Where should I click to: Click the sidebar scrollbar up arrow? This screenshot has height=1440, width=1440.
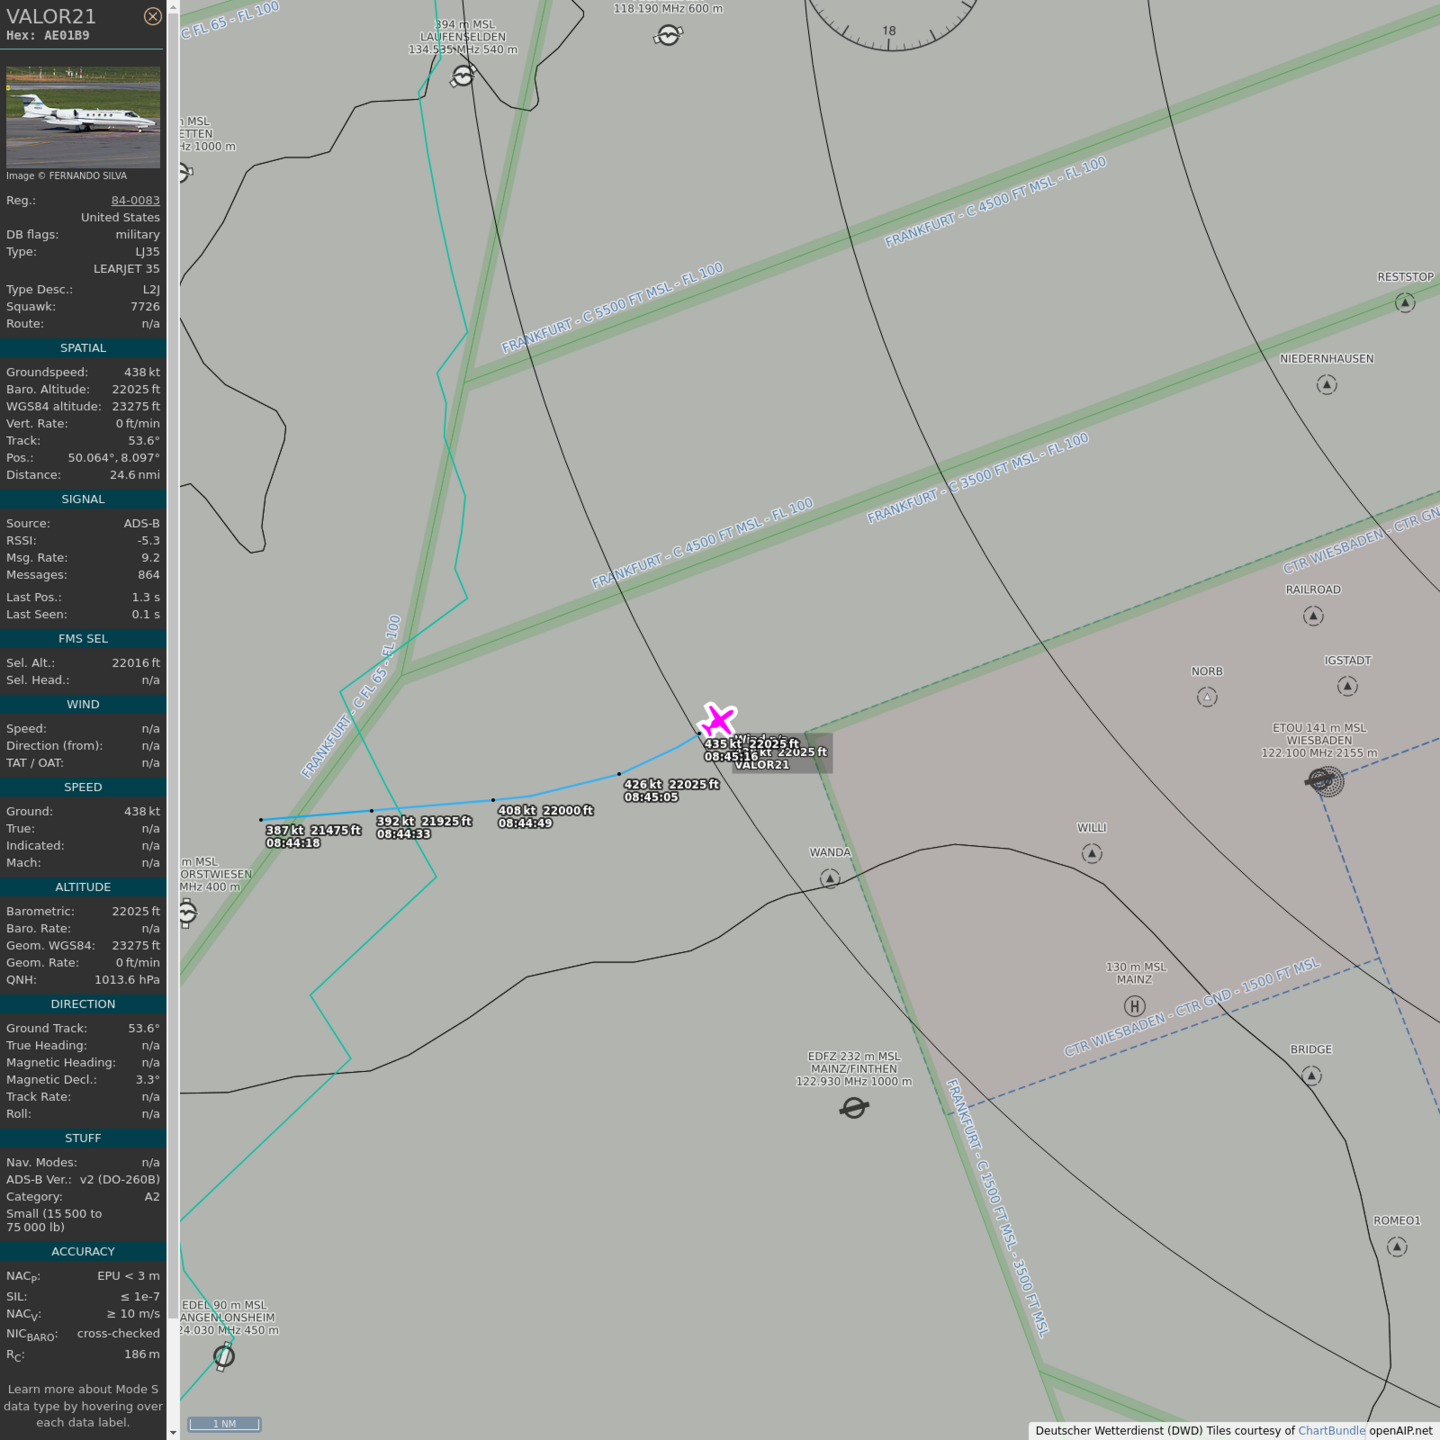[x=173, y=7]
